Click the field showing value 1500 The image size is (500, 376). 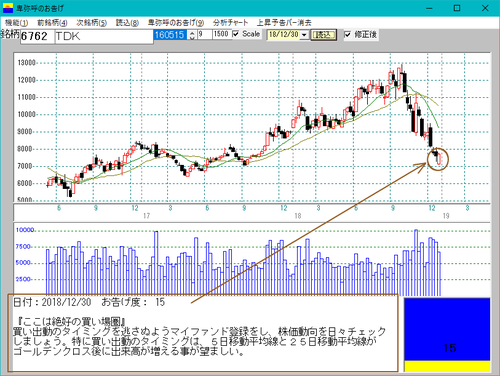pos(221,34)
